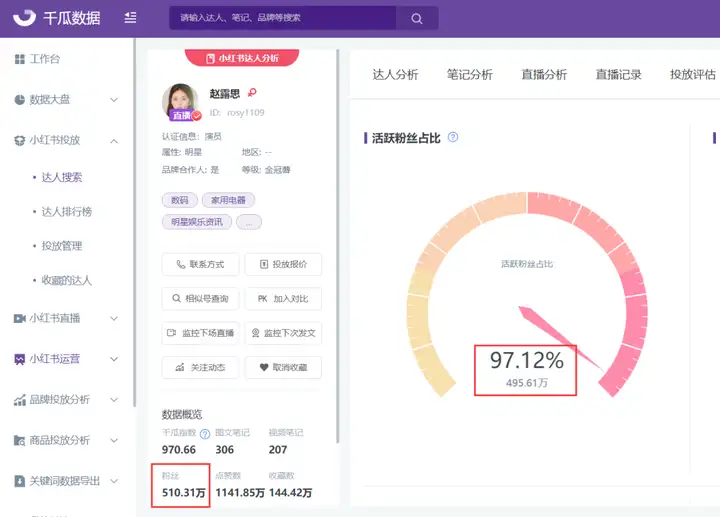Screen dimensions: 720x517
Task: Switch to the 直播记录 tab
Action: (x=619, y=74)
